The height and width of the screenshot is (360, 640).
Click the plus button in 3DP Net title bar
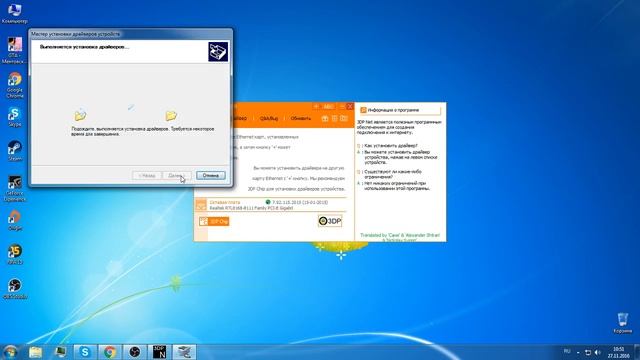316,107
